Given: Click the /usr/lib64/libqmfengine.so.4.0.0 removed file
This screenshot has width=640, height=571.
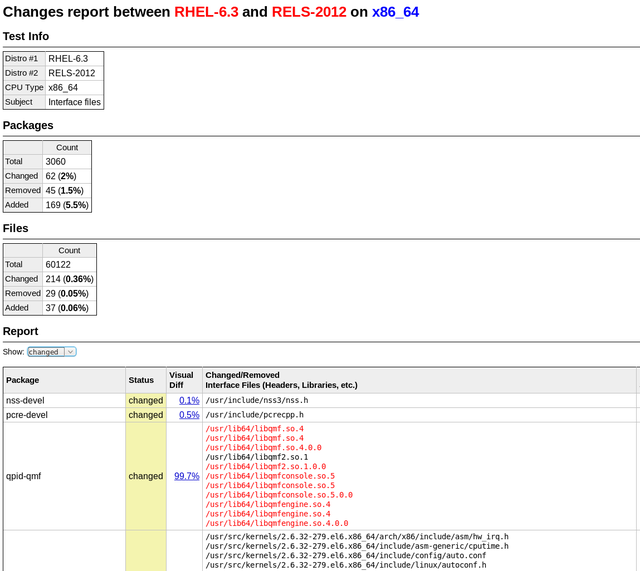Looking at the screenshot, I should click(x=277, y=523).
